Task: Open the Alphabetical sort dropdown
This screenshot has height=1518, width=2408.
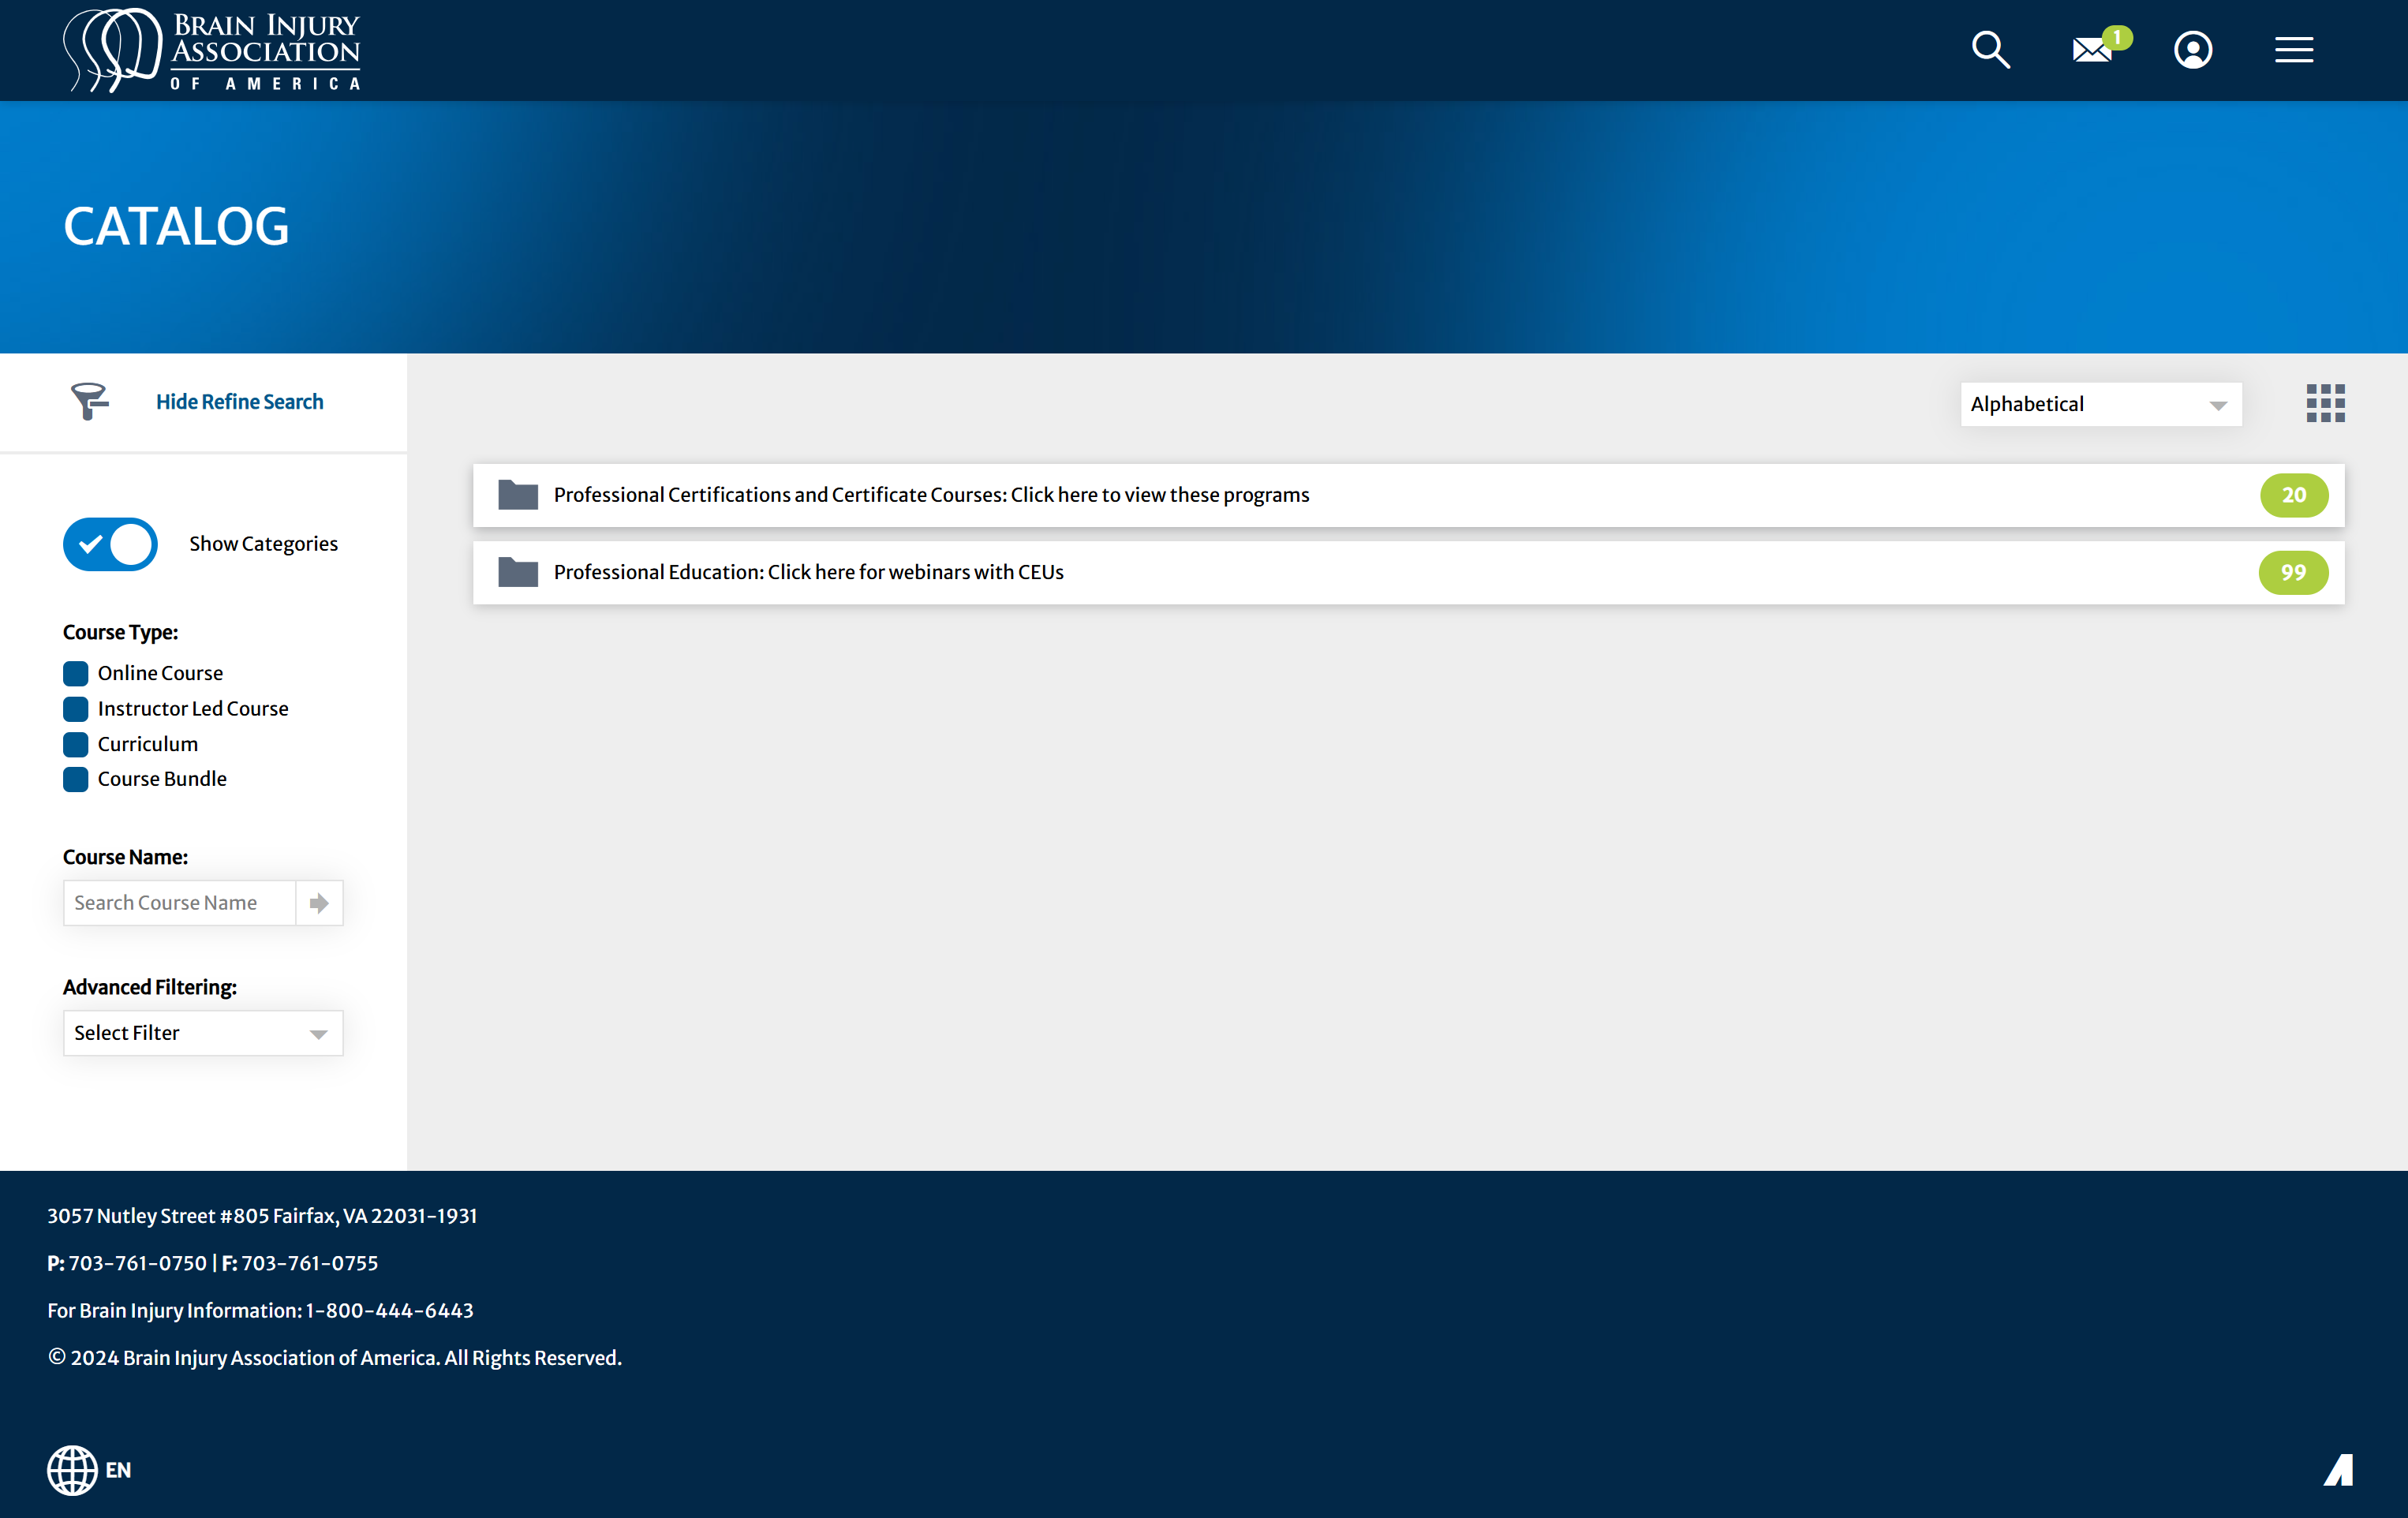Action: point(2101,404)
